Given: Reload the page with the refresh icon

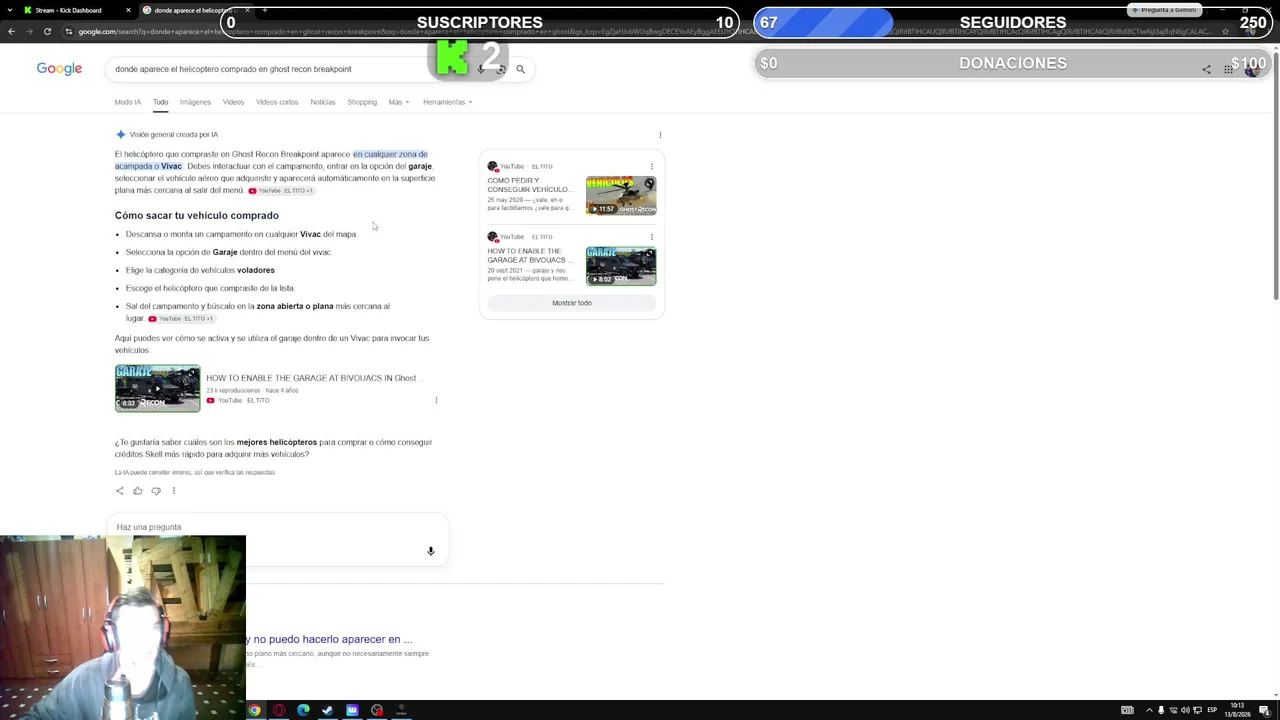Looking at the screenshot, I should (47, 31).
